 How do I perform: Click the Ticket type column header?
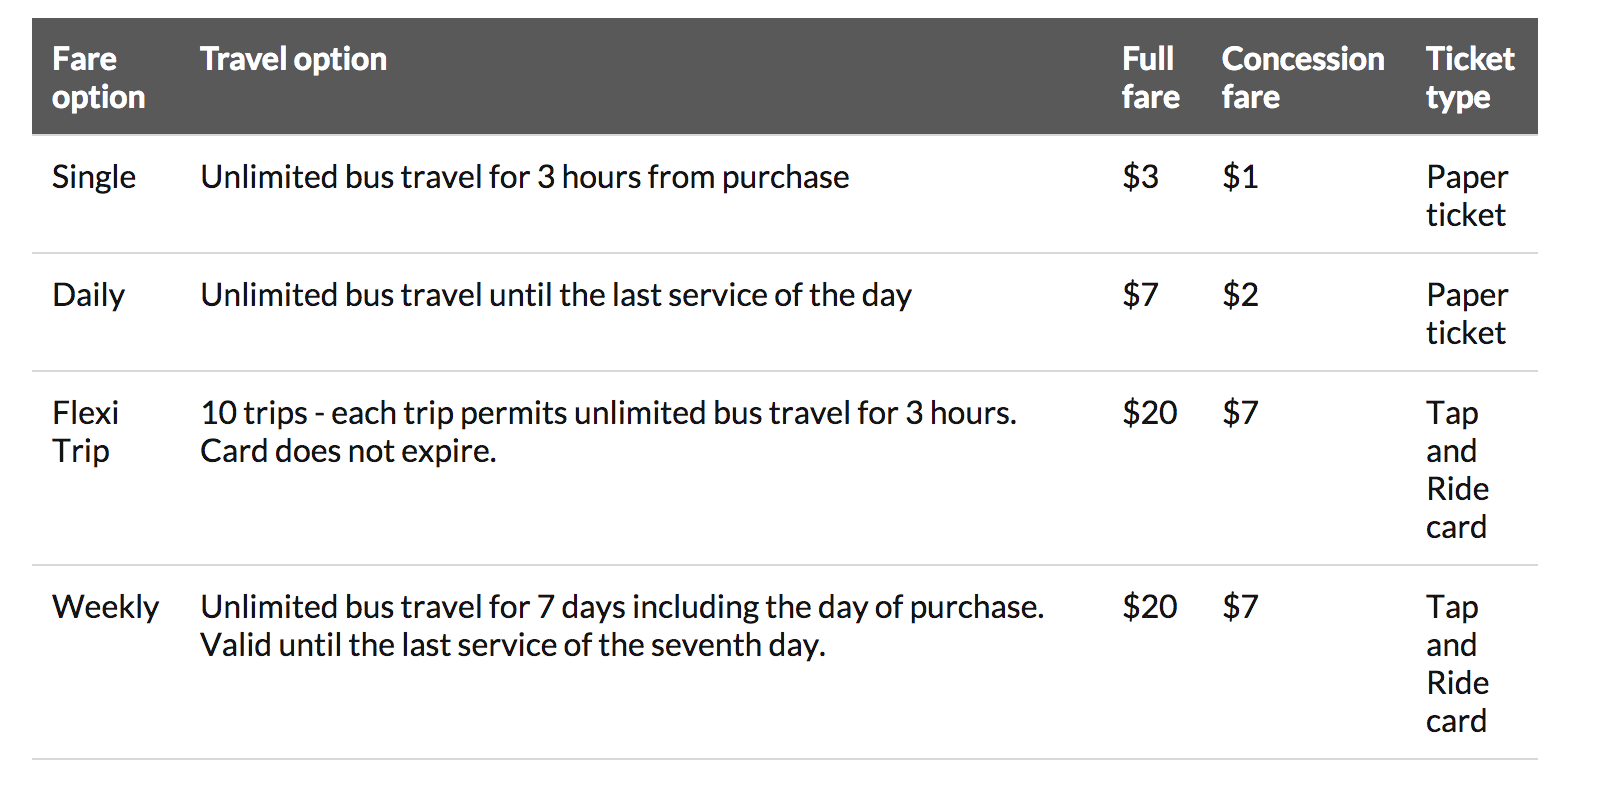[x=1470, y=77]
